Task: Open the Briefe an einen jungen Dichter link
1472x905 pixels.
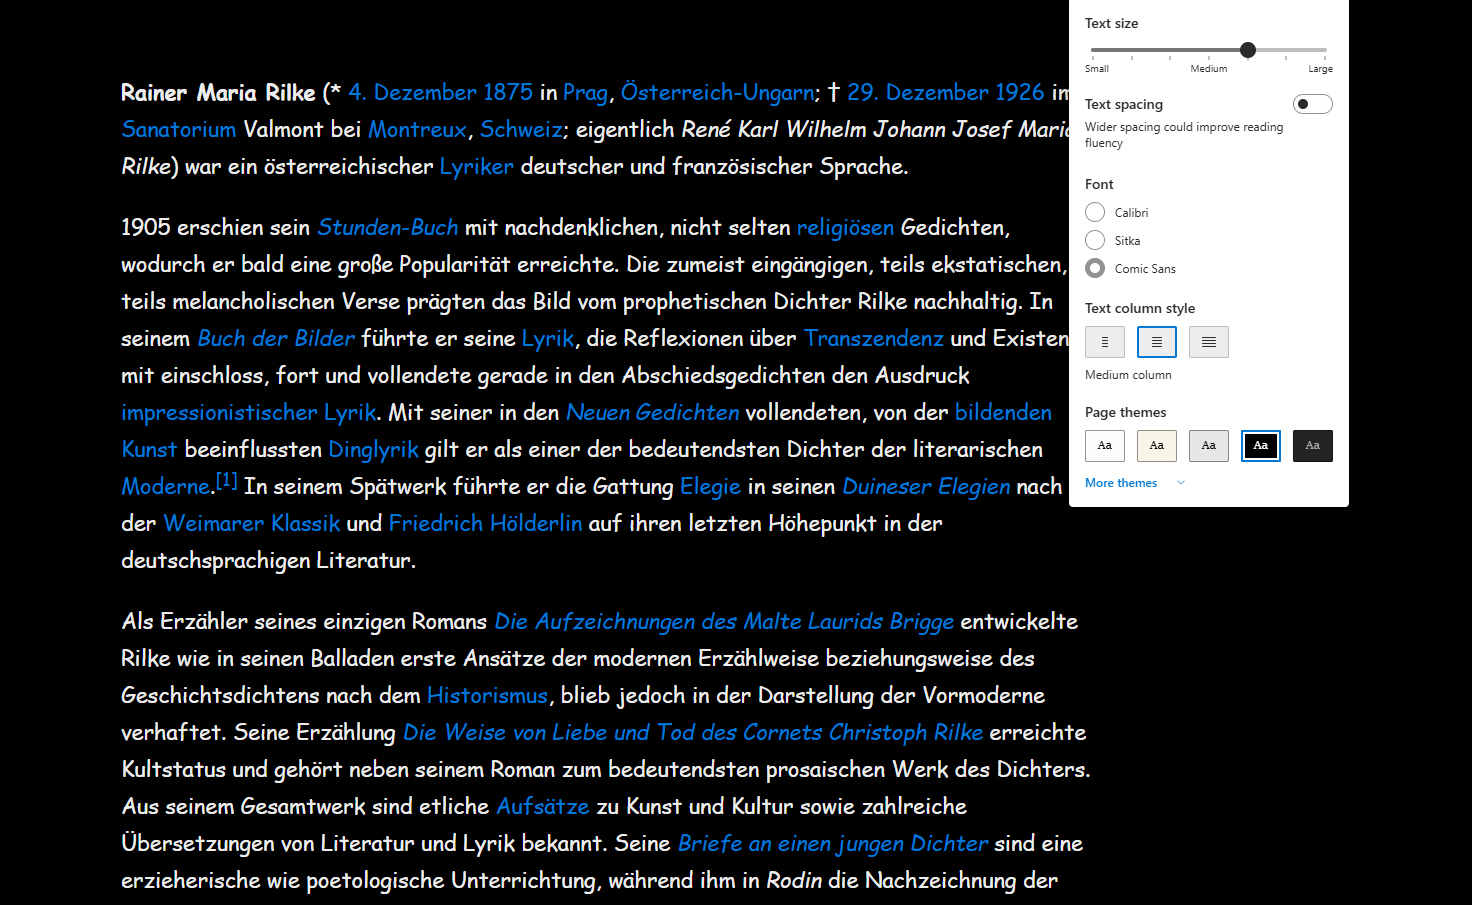Action: point(832,843)
